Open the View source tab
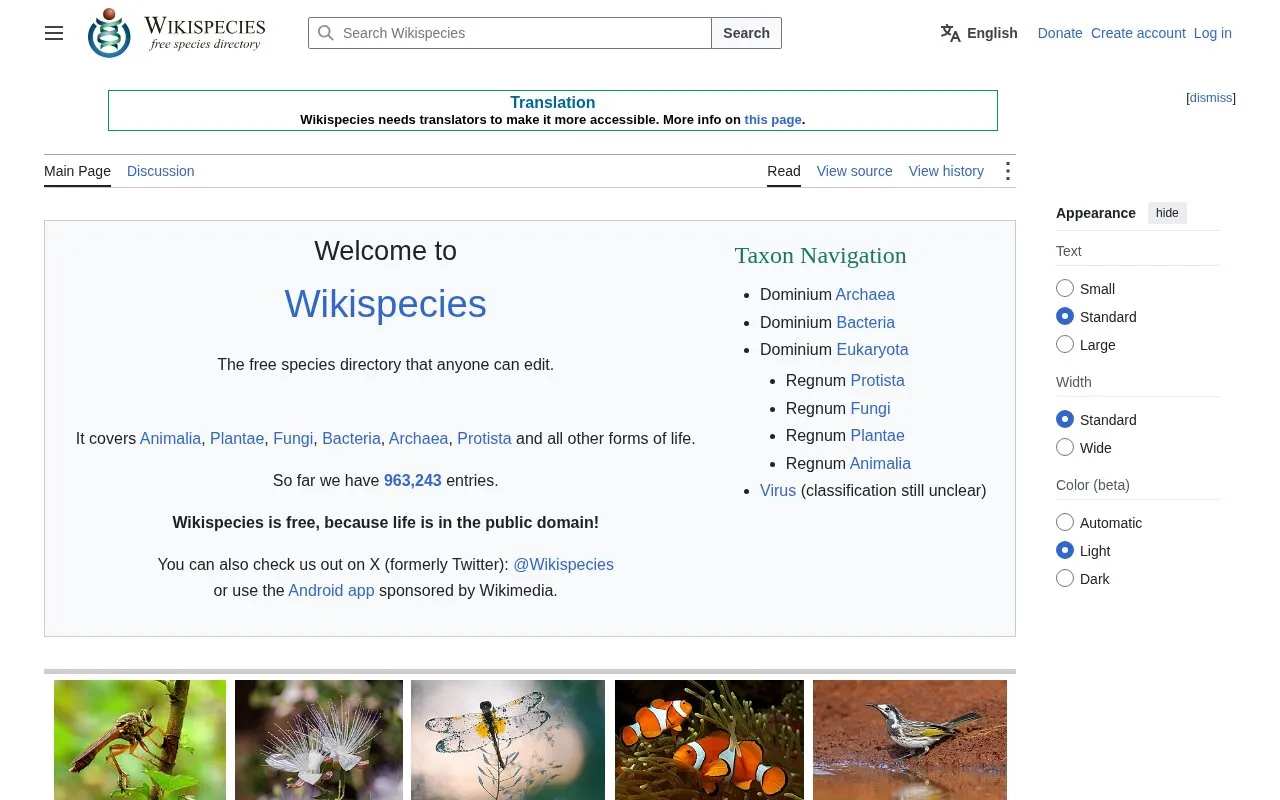Image resolution: width=1280 pixels, height=800 pixels. pyautogui.click(x=855, y=171)
